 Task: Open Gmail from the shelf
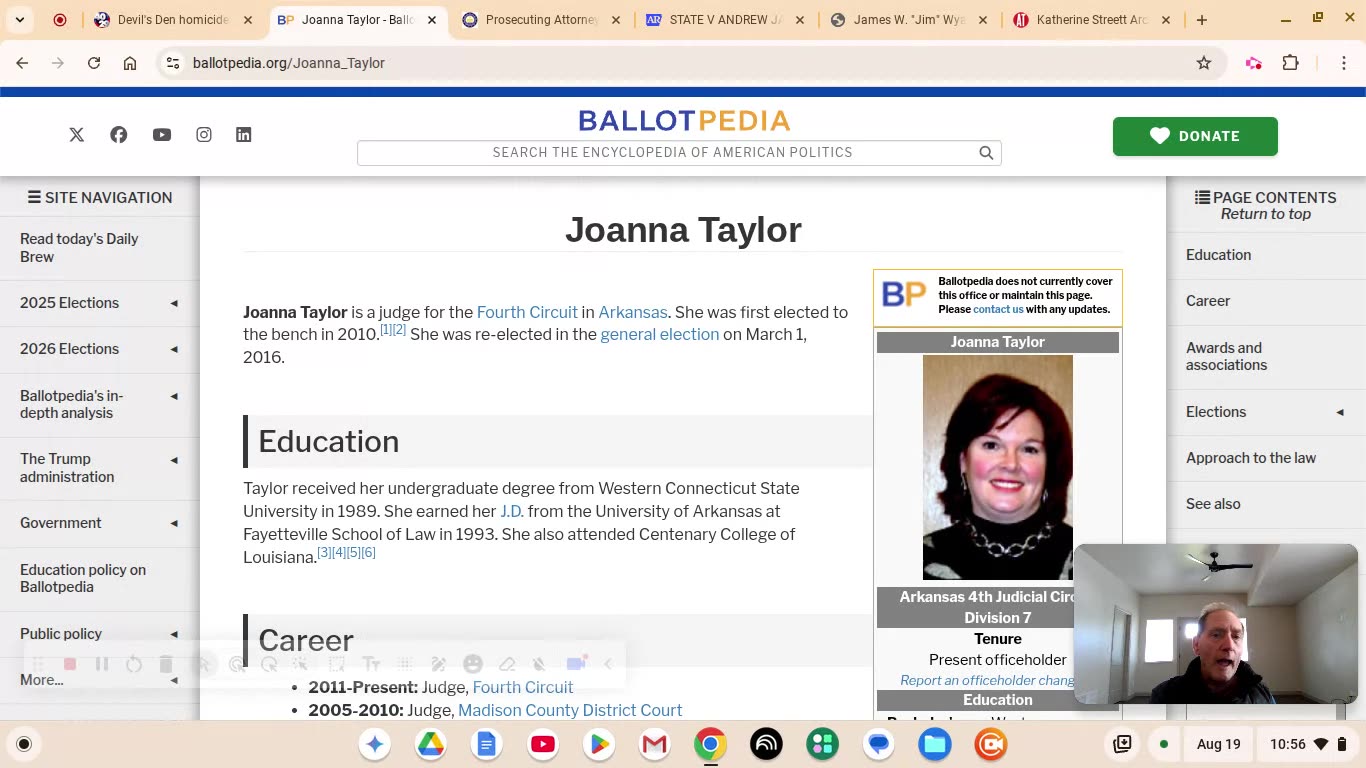(655, 744)
